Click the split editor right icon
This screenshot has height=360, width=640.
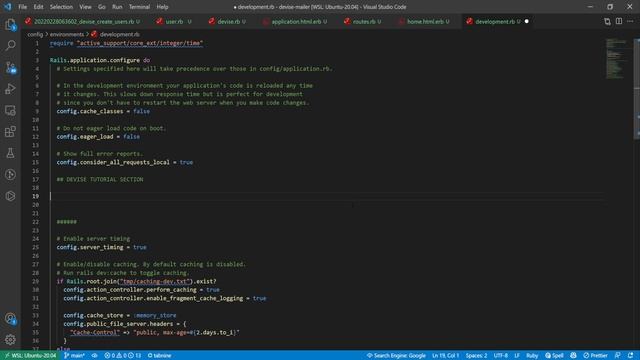[x=619, y=21]
